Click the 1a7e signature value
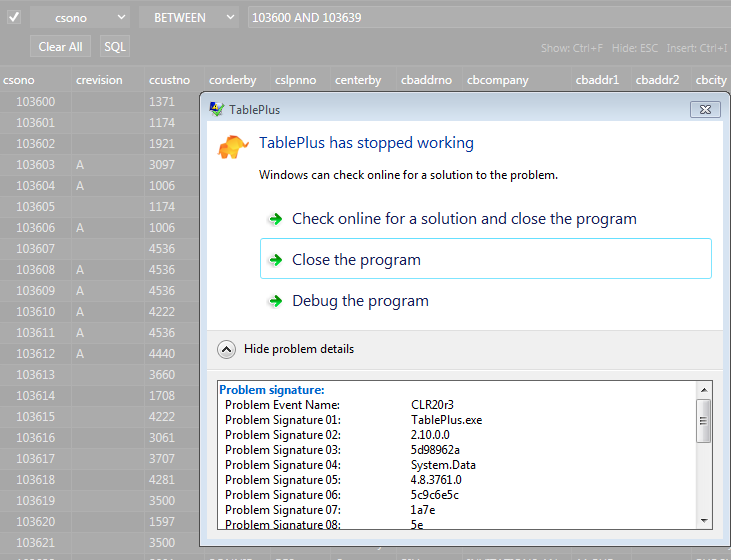This screenshot has width=731, height=560. (x=423, y=510)
